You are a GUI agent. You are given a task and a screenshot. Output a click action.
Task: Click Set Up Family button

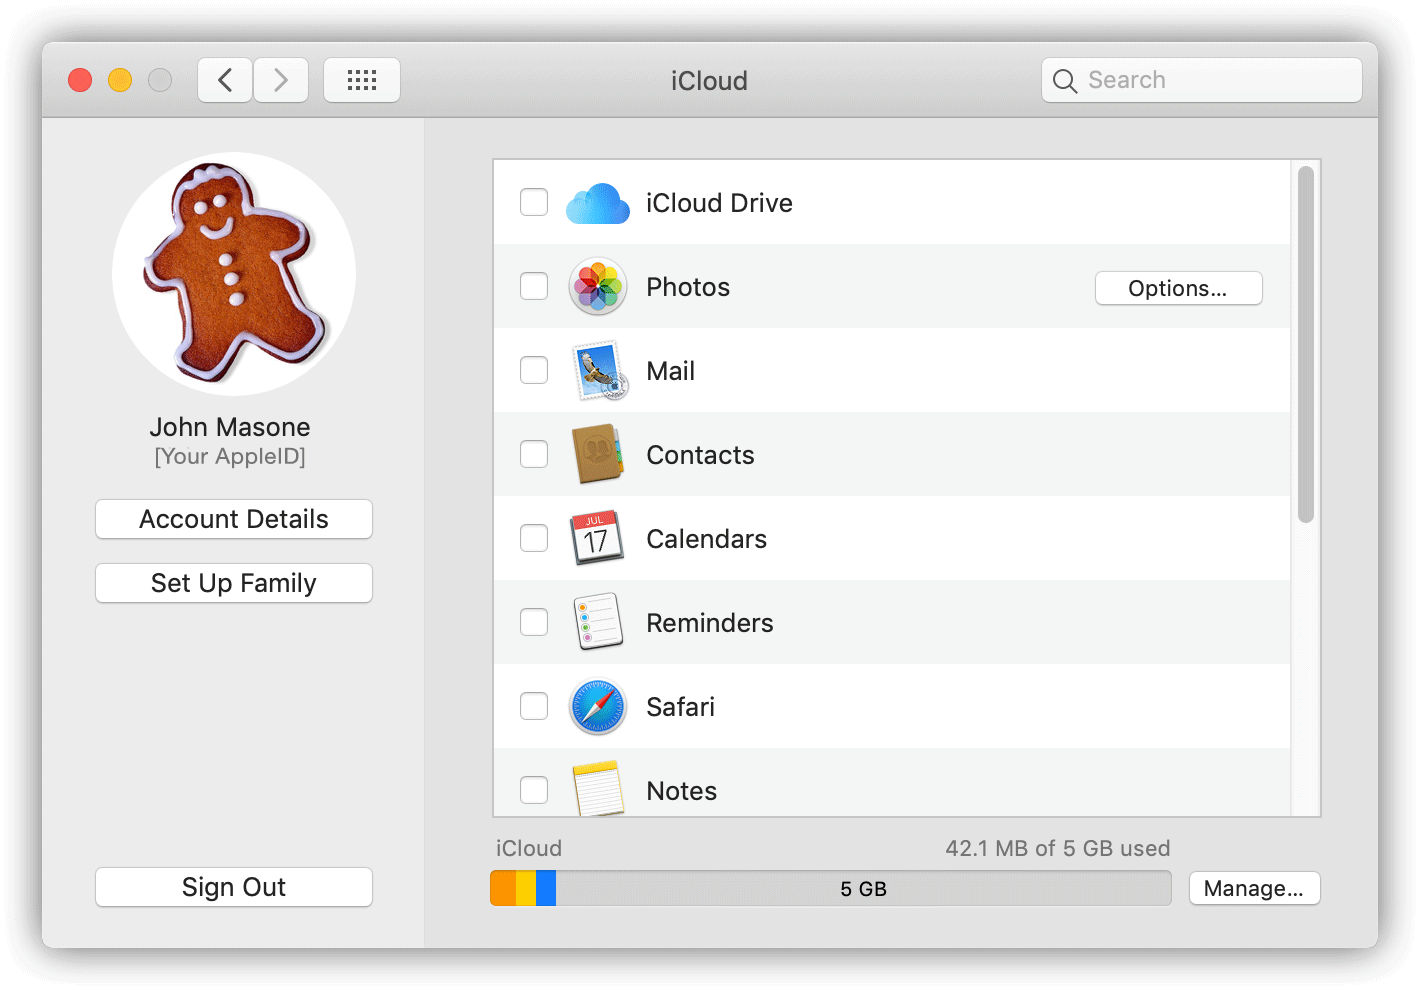point(234,583)
